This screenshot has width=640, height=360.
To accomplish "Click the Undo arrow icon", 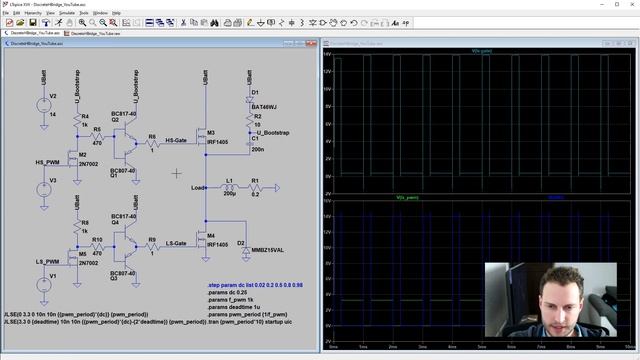I will click(x=354, y=23).
